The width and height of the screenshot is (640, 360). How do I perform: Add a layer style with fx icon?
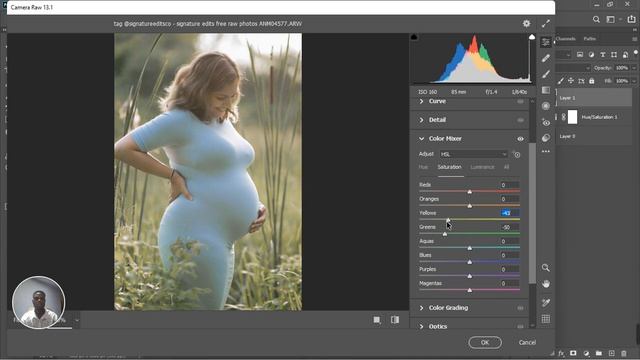(x=561, y=353)
